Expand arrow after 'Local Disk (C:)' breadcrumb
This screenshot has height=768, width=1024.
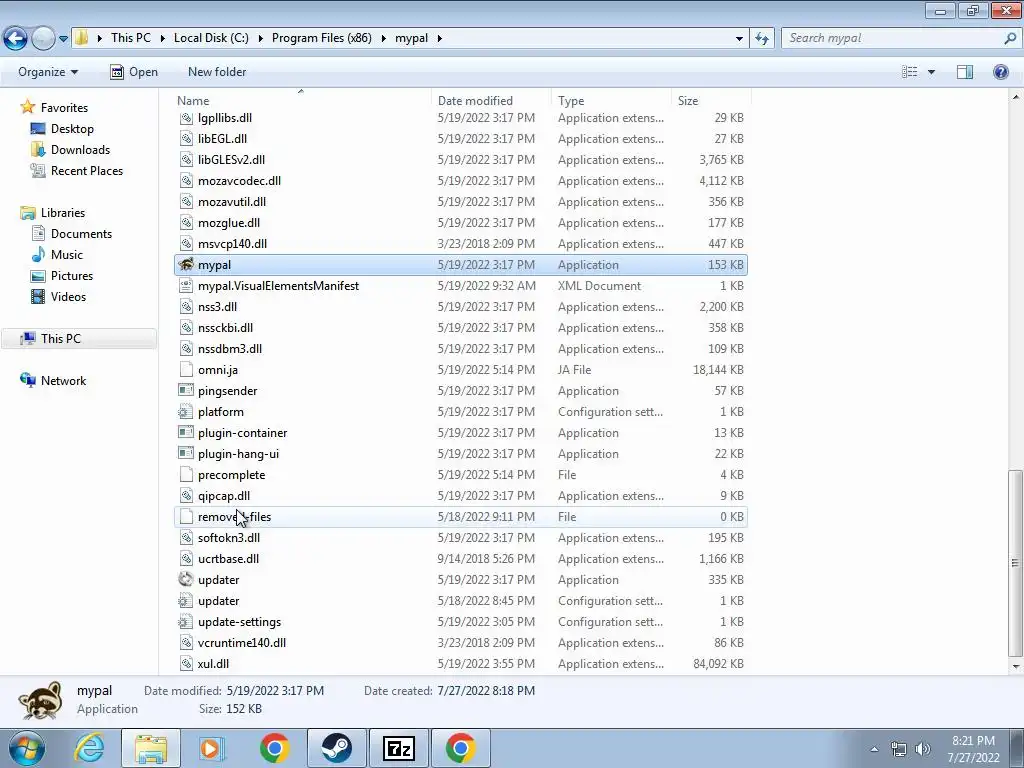click(x=261, y=39)
